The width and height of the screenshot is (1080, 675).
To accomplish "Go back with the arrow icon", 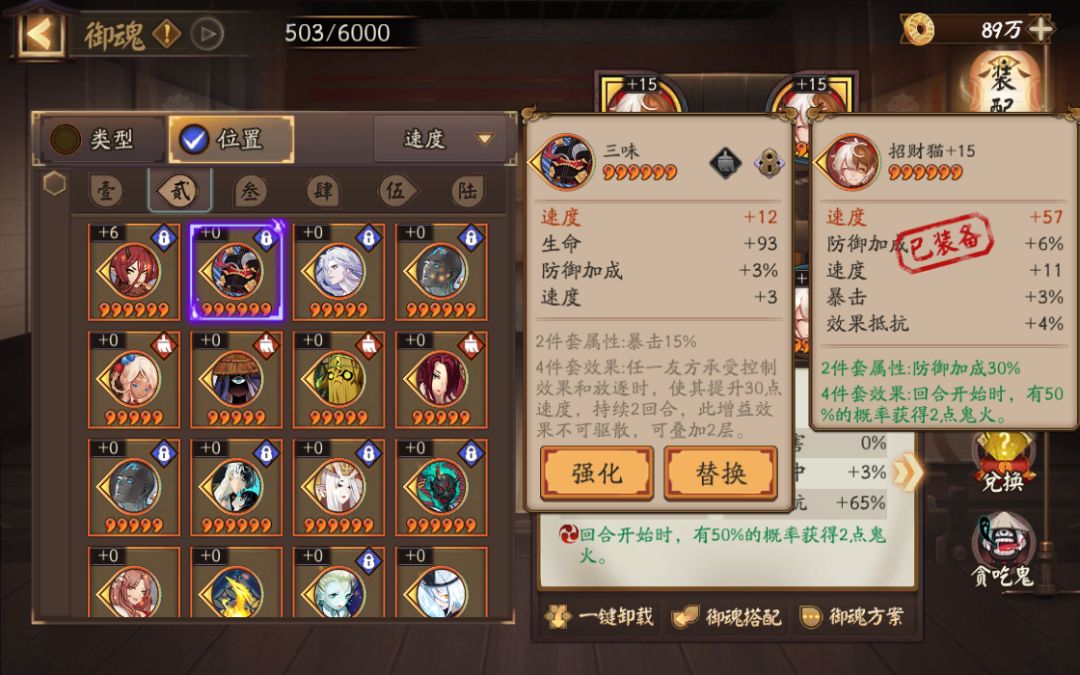I will coord(40,33).
